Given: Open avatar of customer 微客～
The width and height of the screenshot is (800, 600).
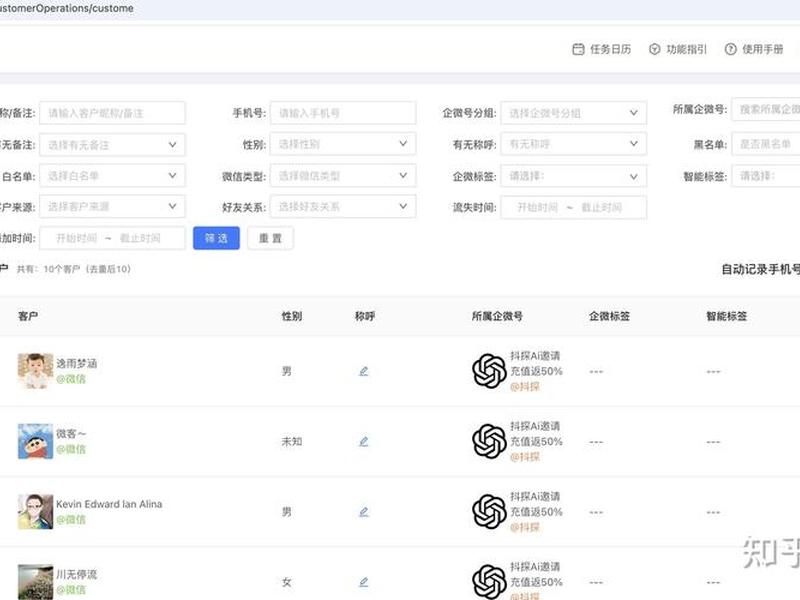Looking at the screenshot, I should 35,441.
